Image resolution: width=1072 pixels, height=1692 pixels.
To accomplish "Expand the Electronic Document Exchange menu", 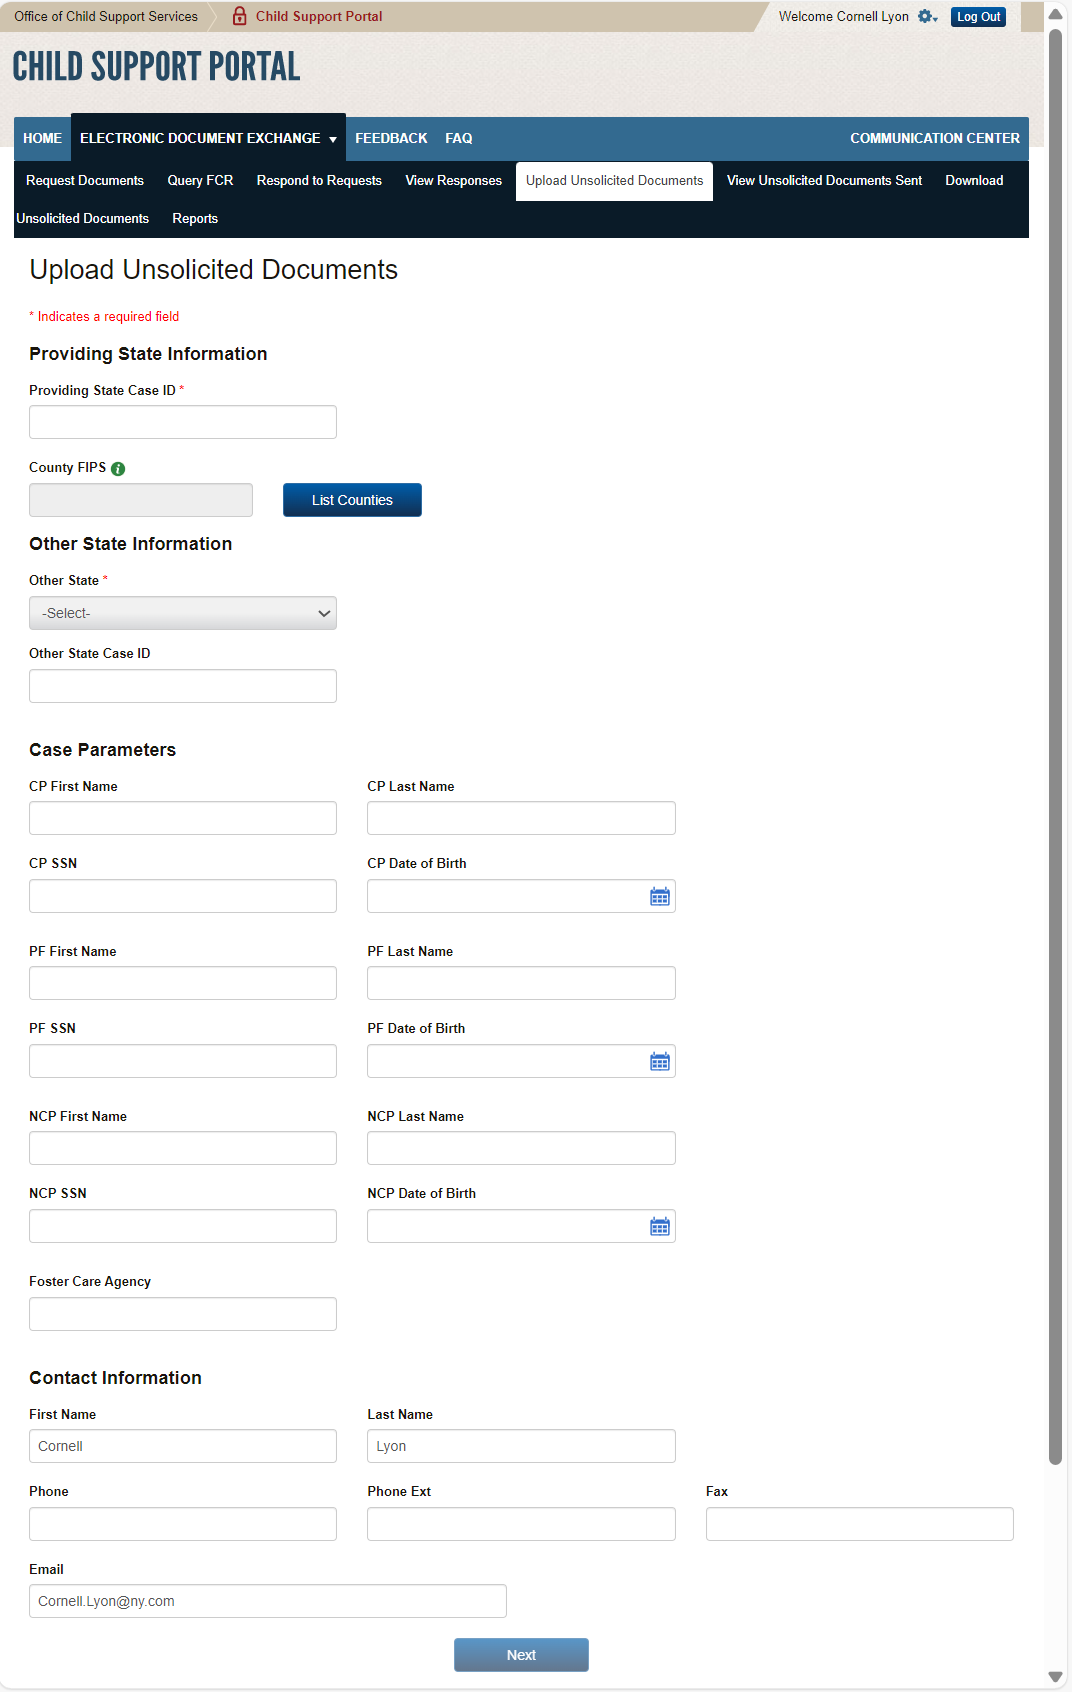I will (208, 138).
